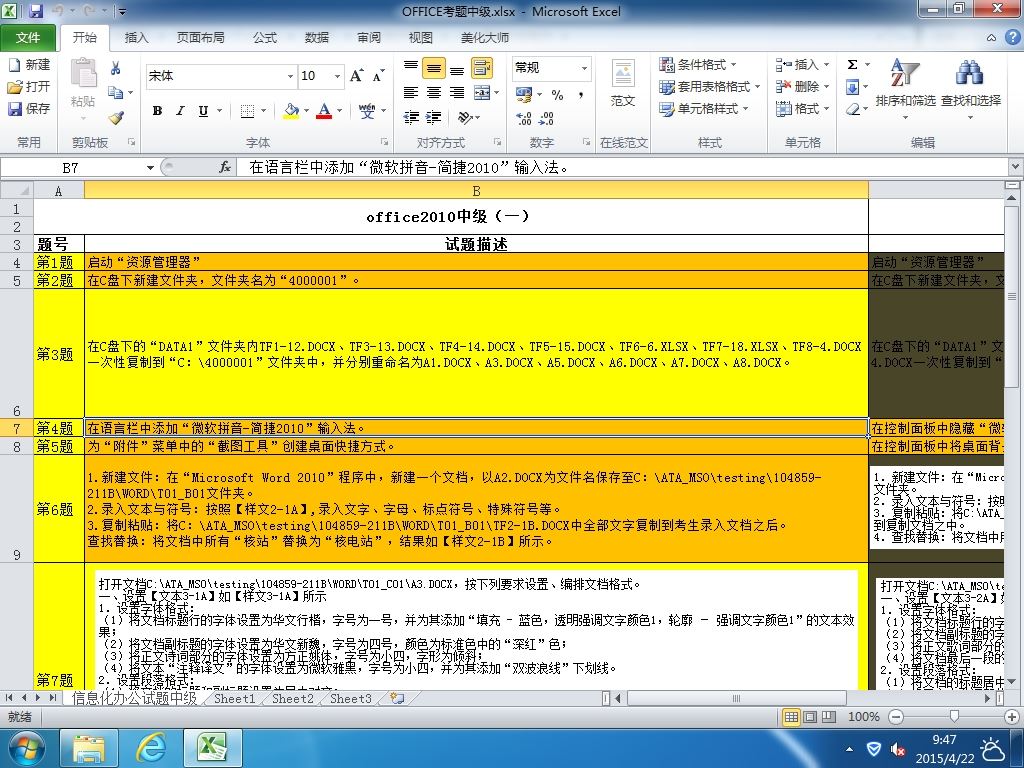
Task: Click the 格式 cells button
Action: 802,109
